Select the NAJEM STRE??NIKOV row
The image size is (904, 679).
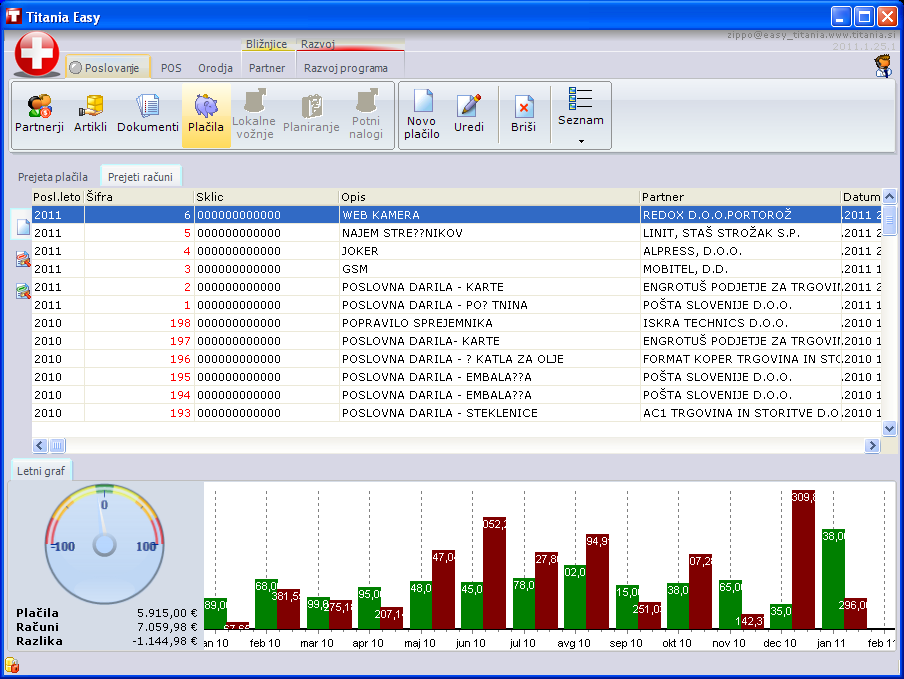click(457, 233)
